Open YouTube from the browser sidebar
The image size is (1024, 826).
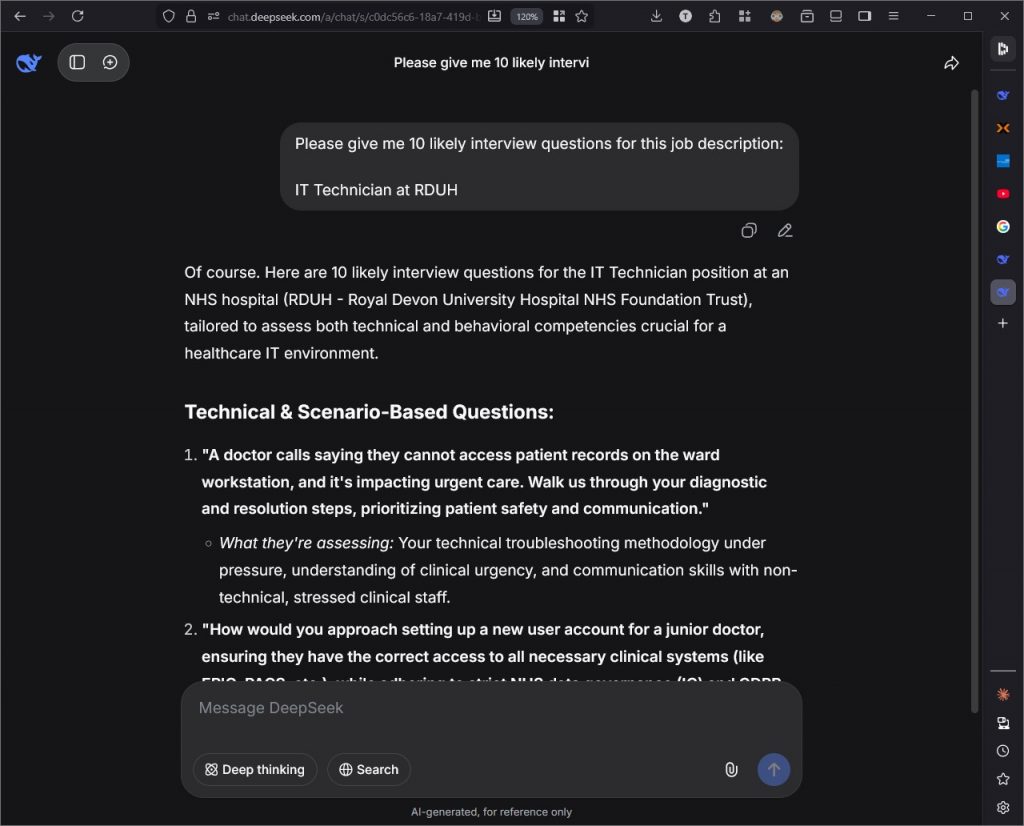[1003, 193]
